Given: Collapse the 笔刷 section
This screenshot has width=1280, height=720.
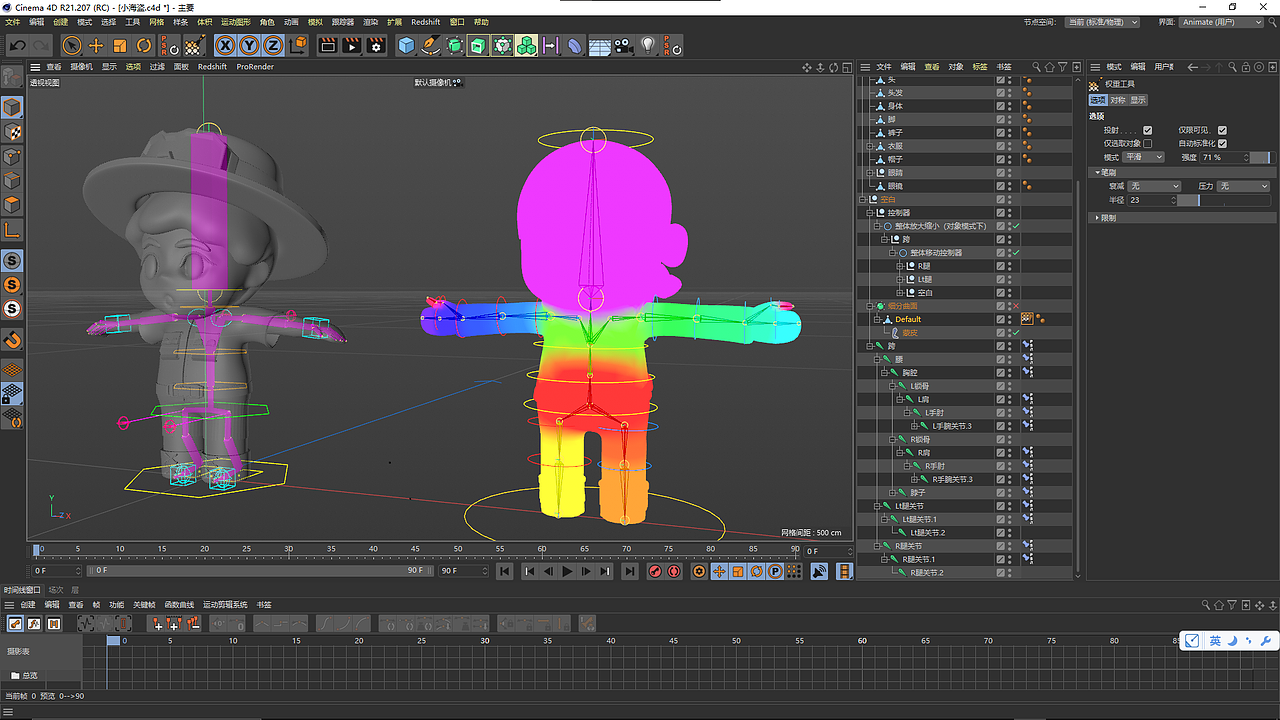Looking at the screenshot, I should pyautogui.click(x=1098, y=173).
